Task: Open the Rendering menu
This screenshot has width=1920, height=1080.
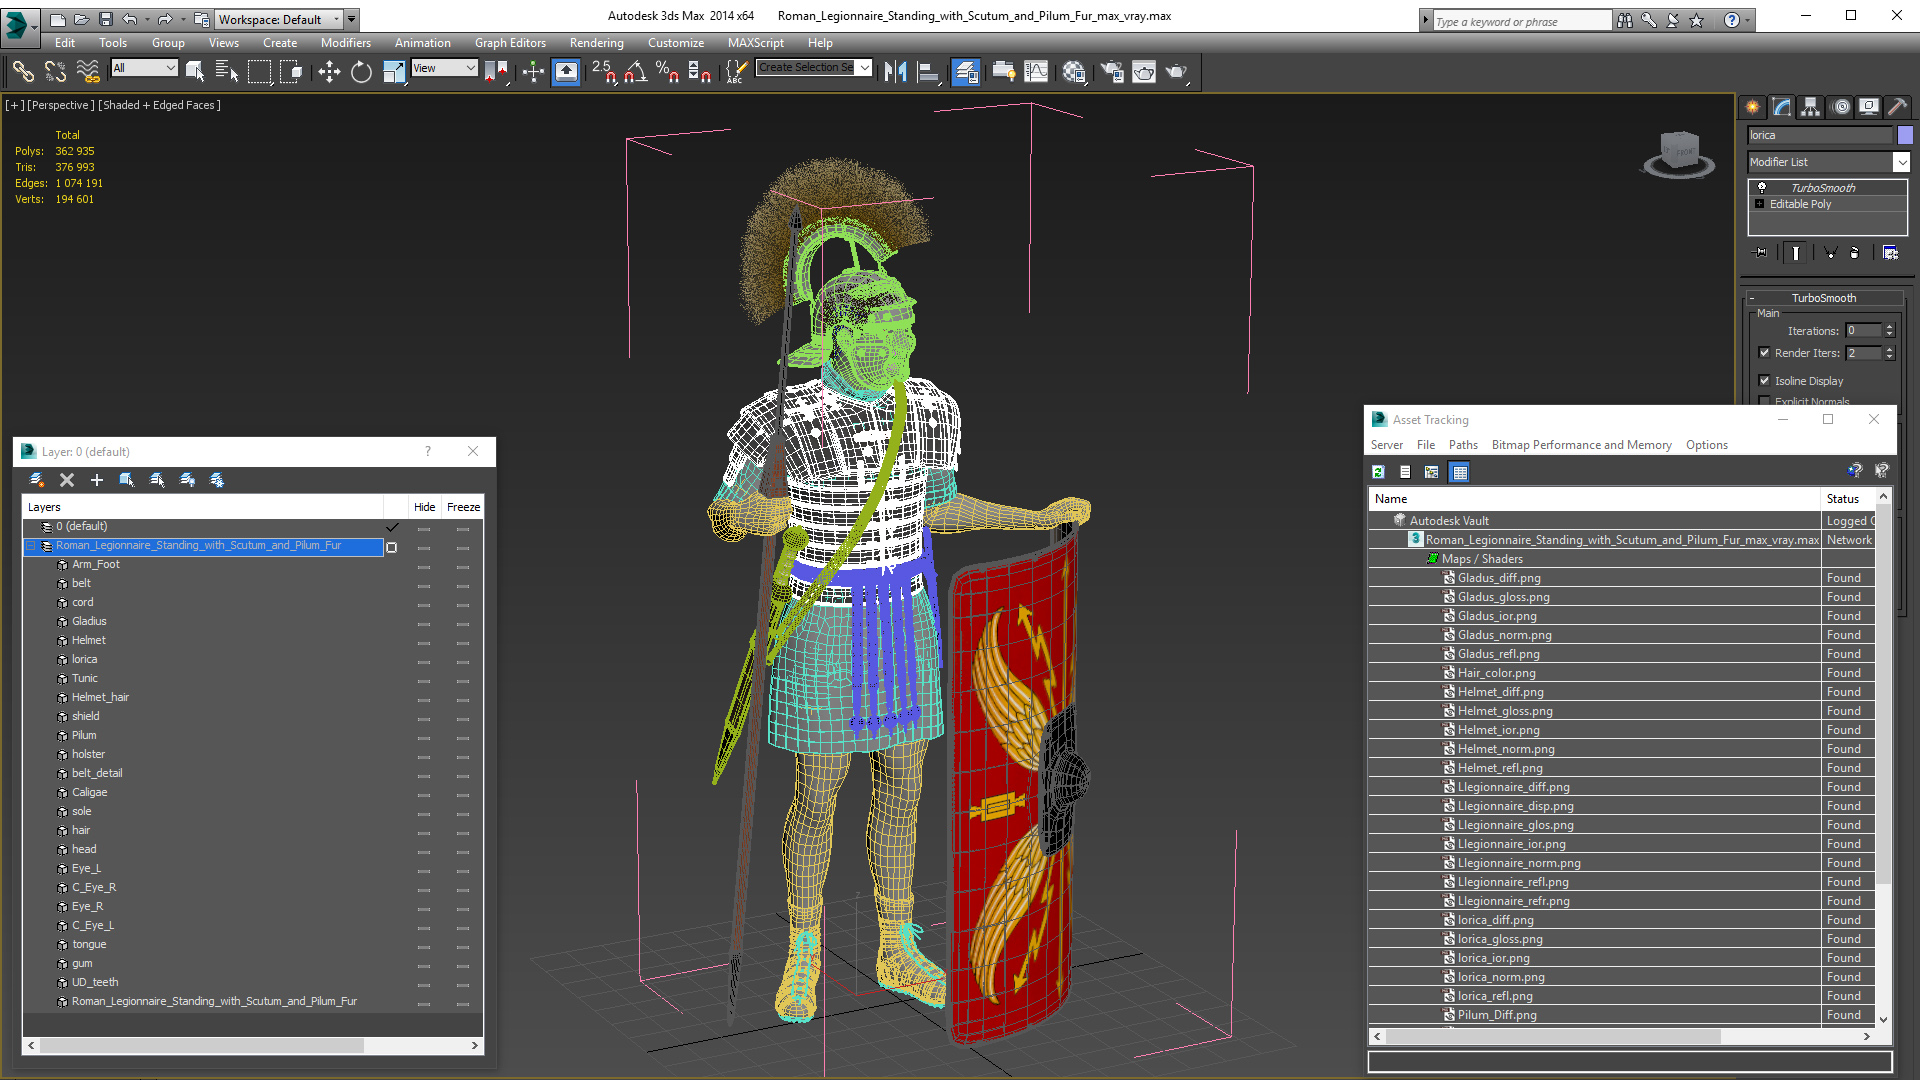Action: tap(596, 43)
